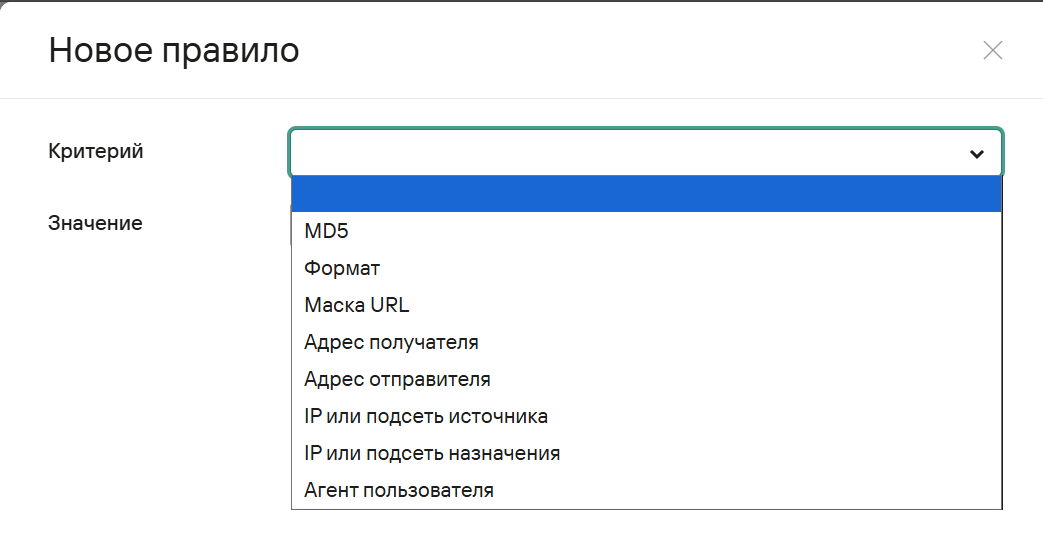Click the chevron arrow in Критерий combo box
Image resolution: width=1043 pixels, height=557 pixels.
977,154
